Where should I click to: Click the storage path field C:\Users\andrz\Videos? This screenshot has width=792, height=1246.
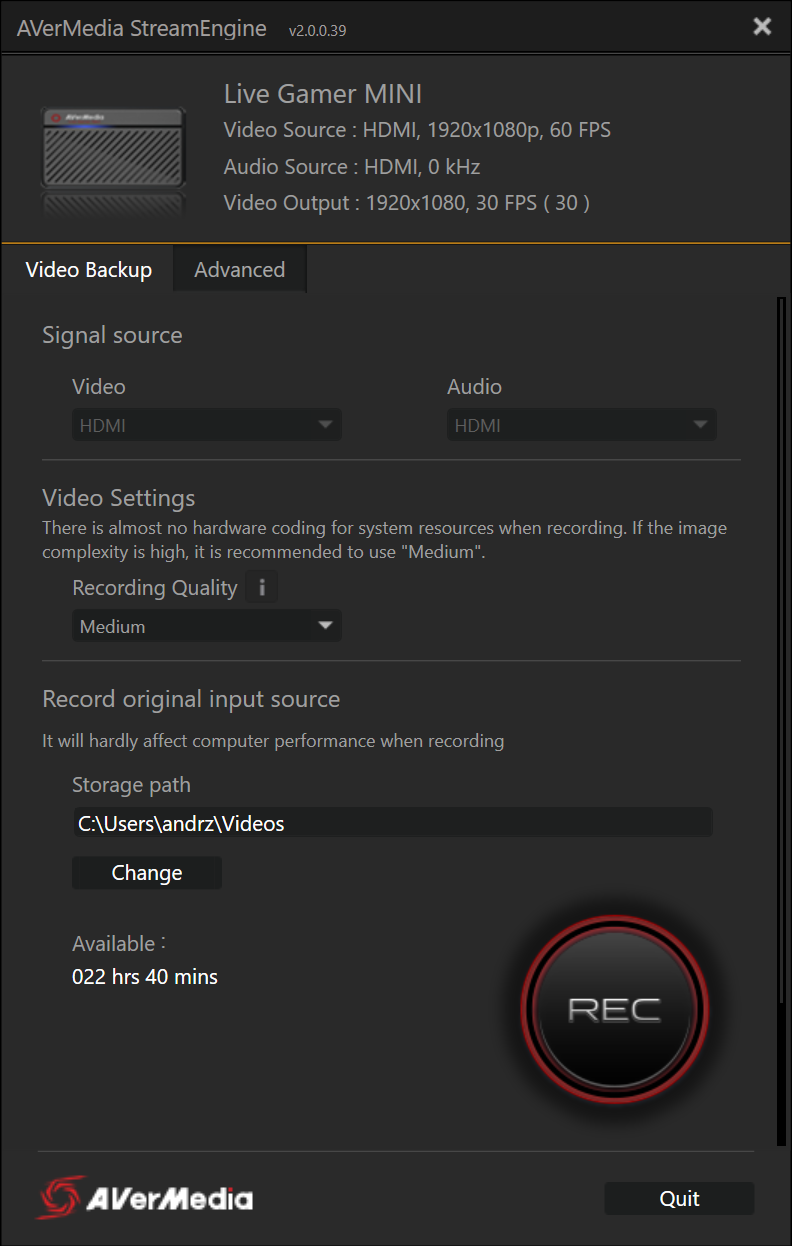pos(392,824)
